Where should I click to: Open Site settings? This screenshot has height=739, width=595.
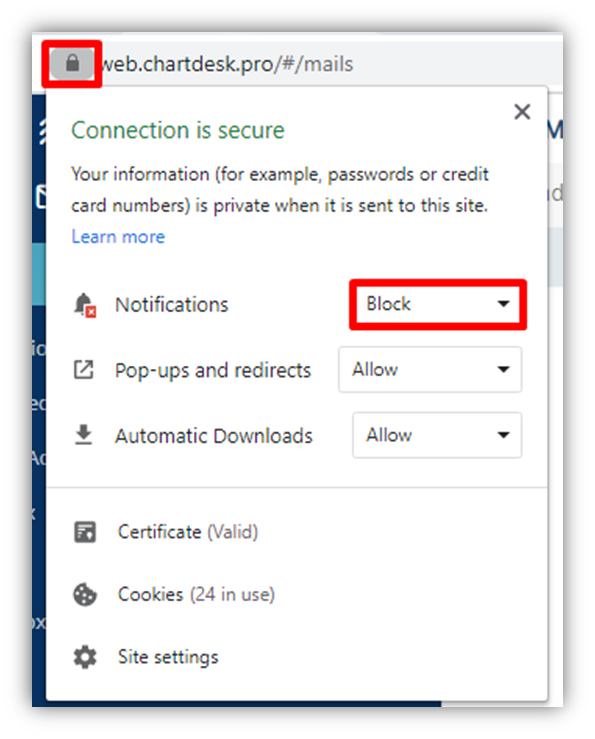(168, 657)
